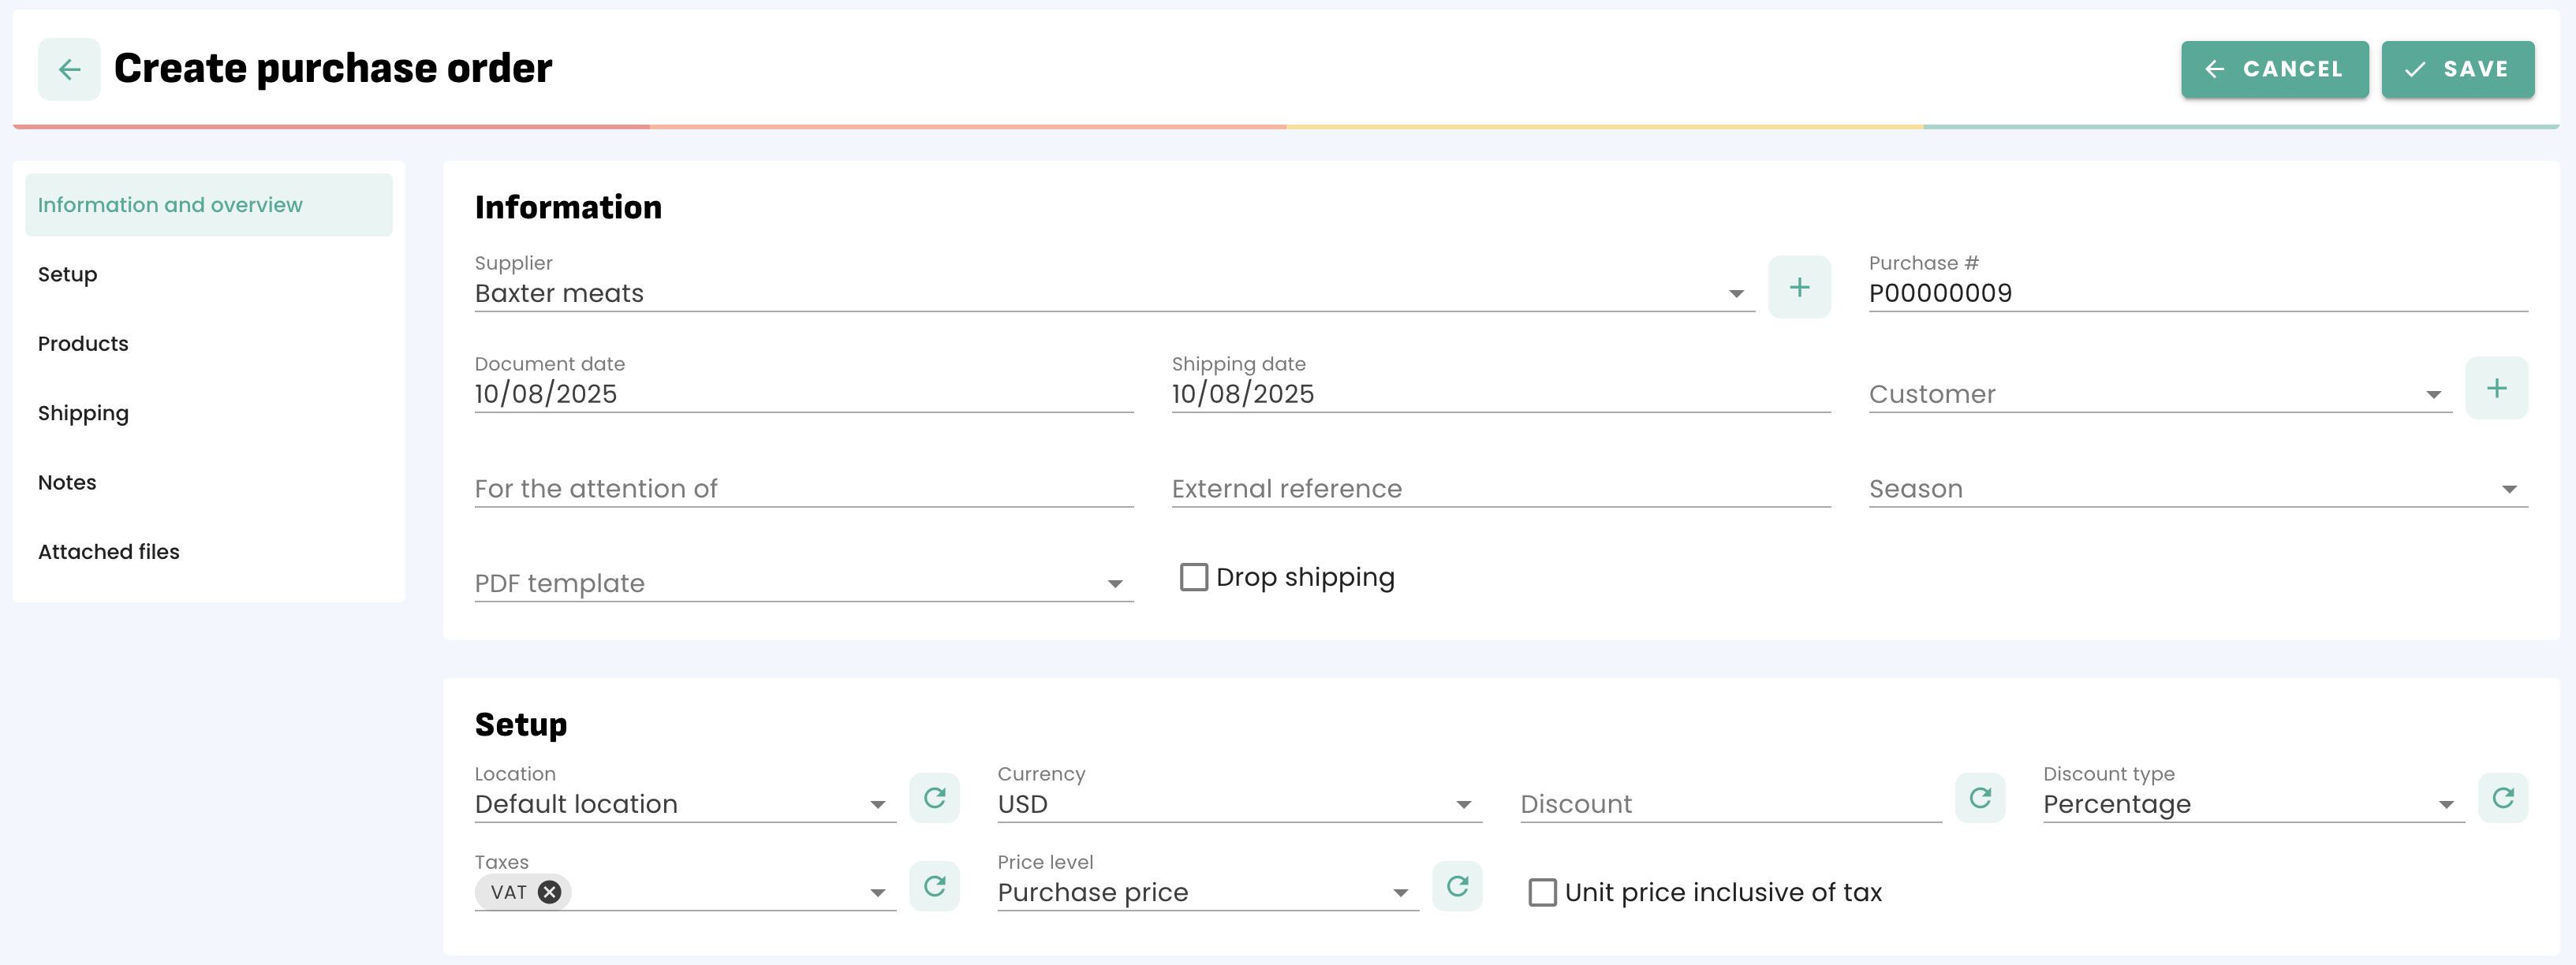Click the back arrow beside the title
The width and height of the screenshot is (2576, 965).
click(x=69, y=69)
